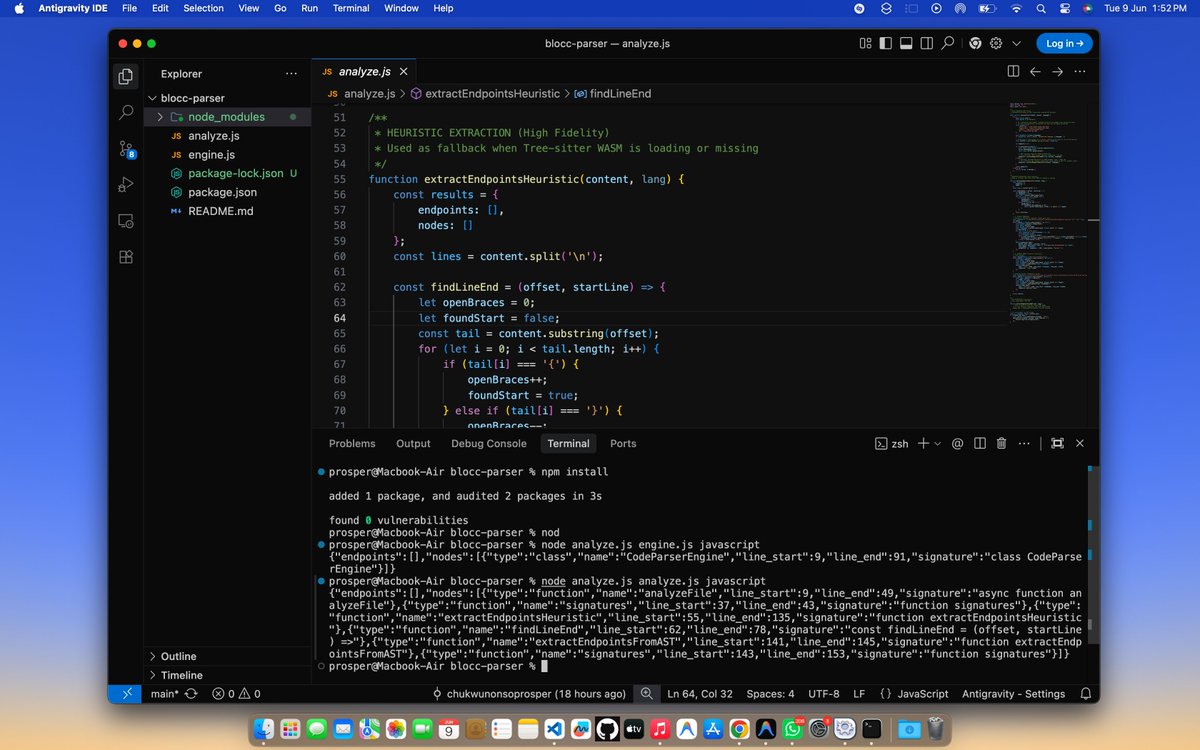Kill the terminal with trash icon

1001,444
